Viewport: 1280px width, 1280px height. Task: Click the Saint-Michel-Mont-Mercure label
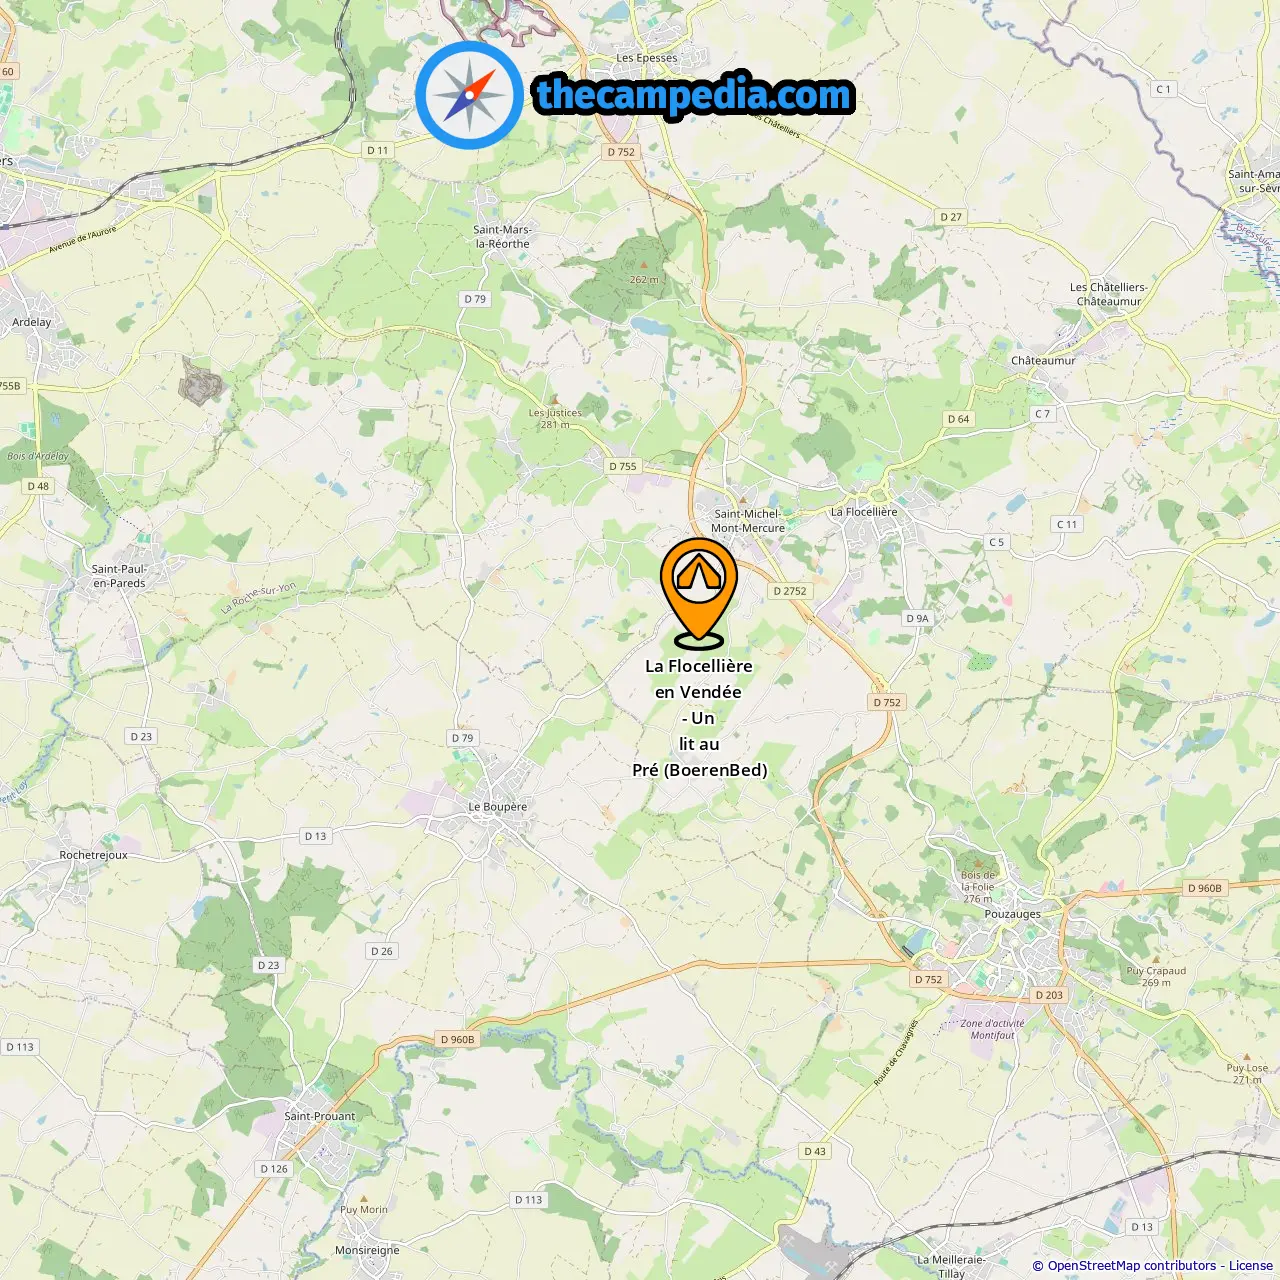point(748,521)
